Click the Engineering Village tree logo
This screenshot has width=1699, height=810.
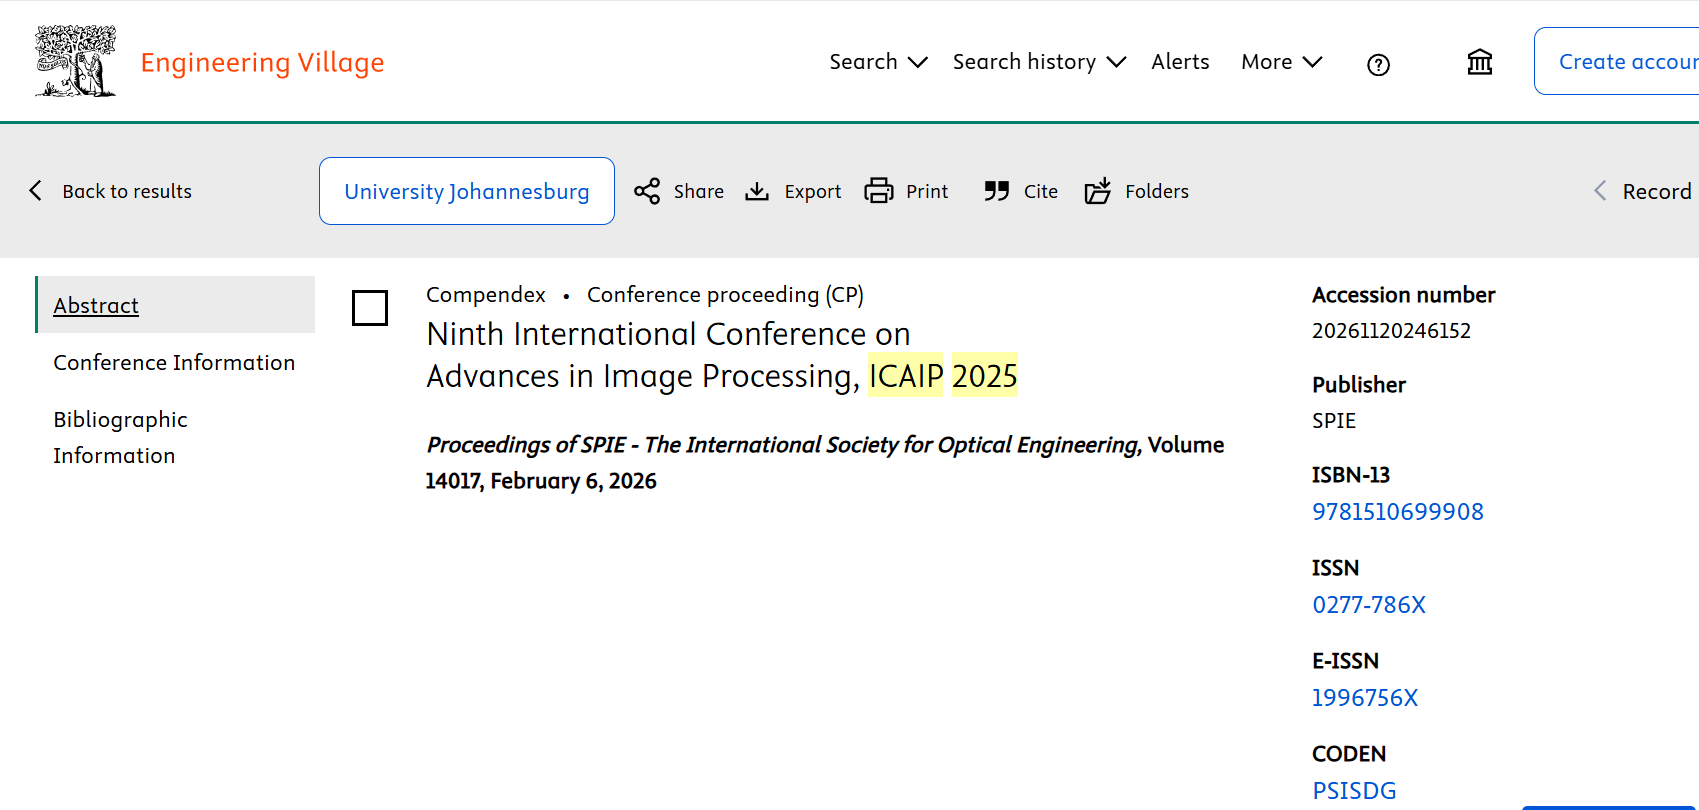pos(76,61)
